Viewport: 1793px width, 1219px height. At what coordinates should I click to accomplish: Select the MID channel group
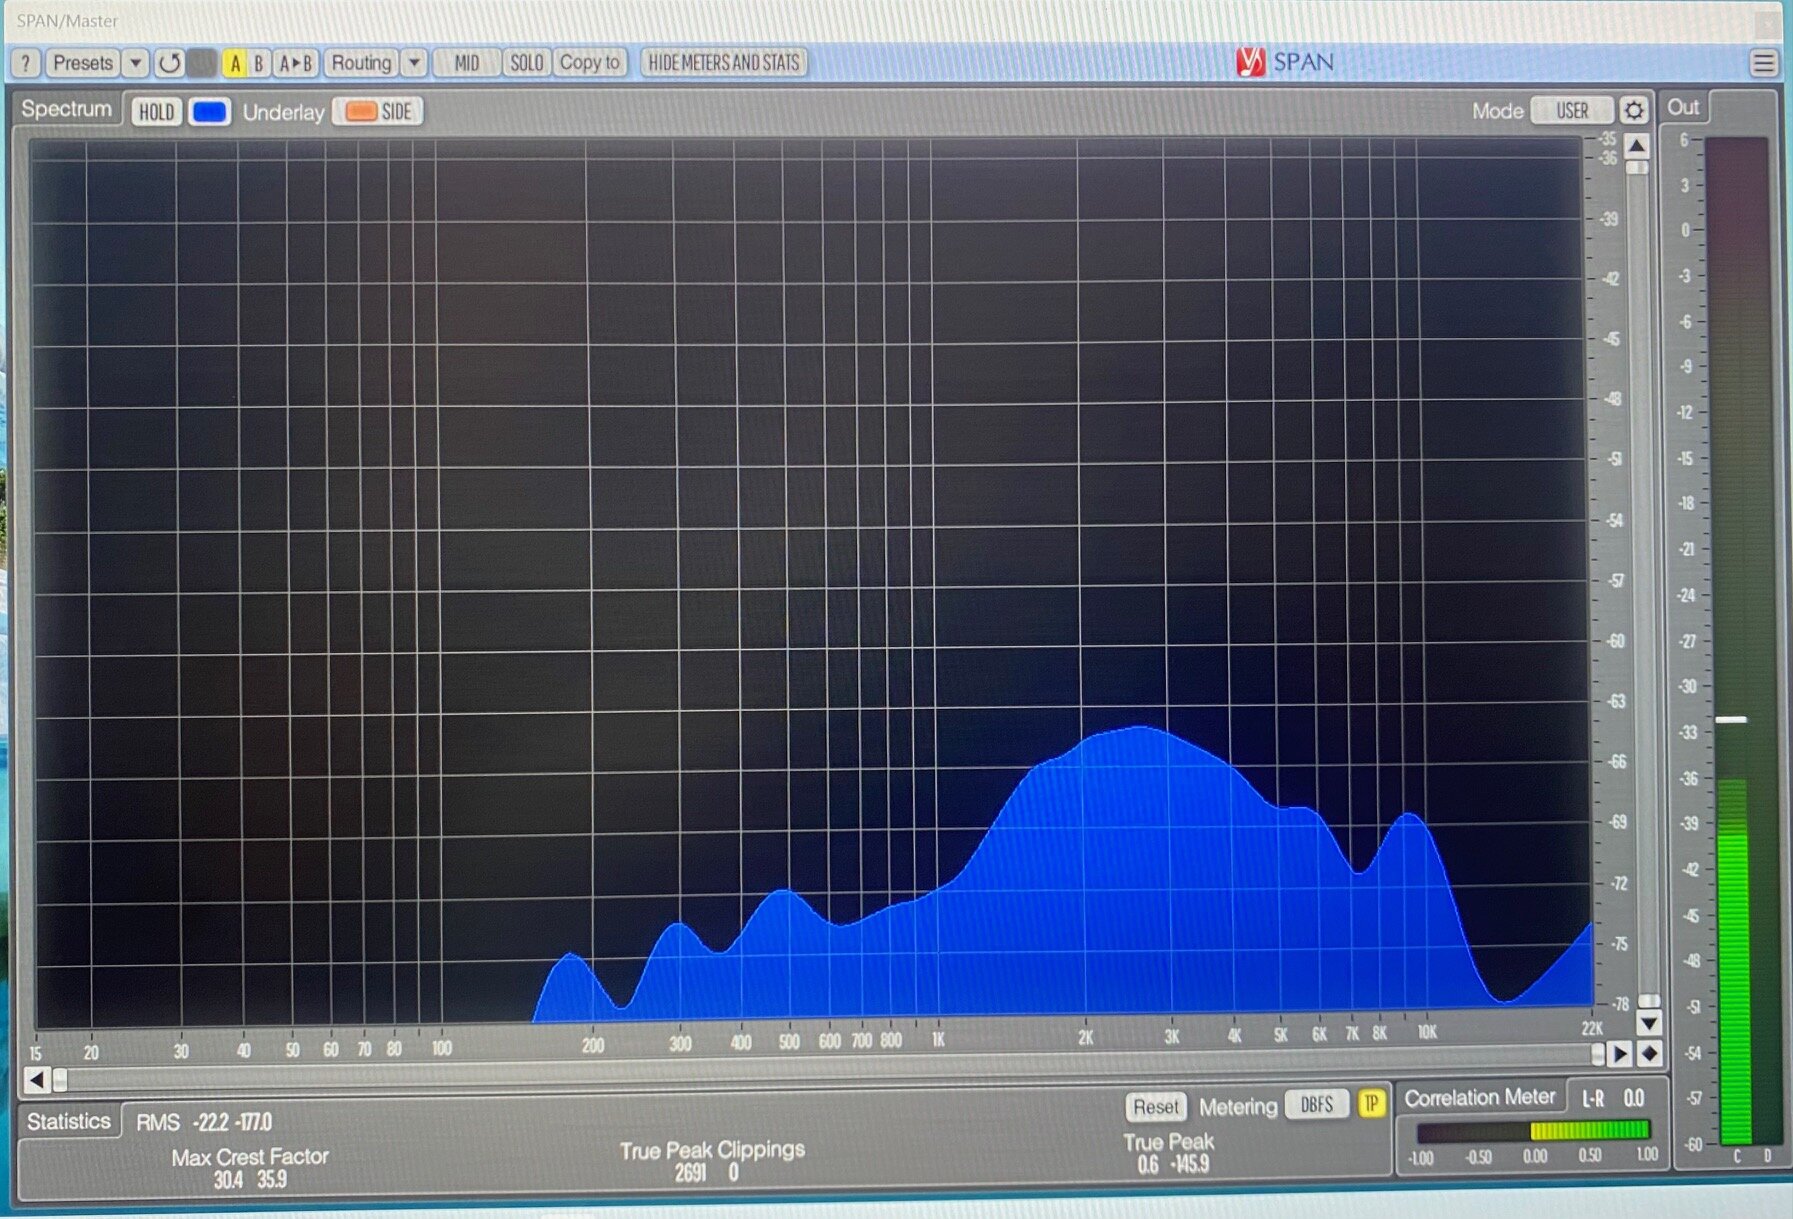coord(466,63)
